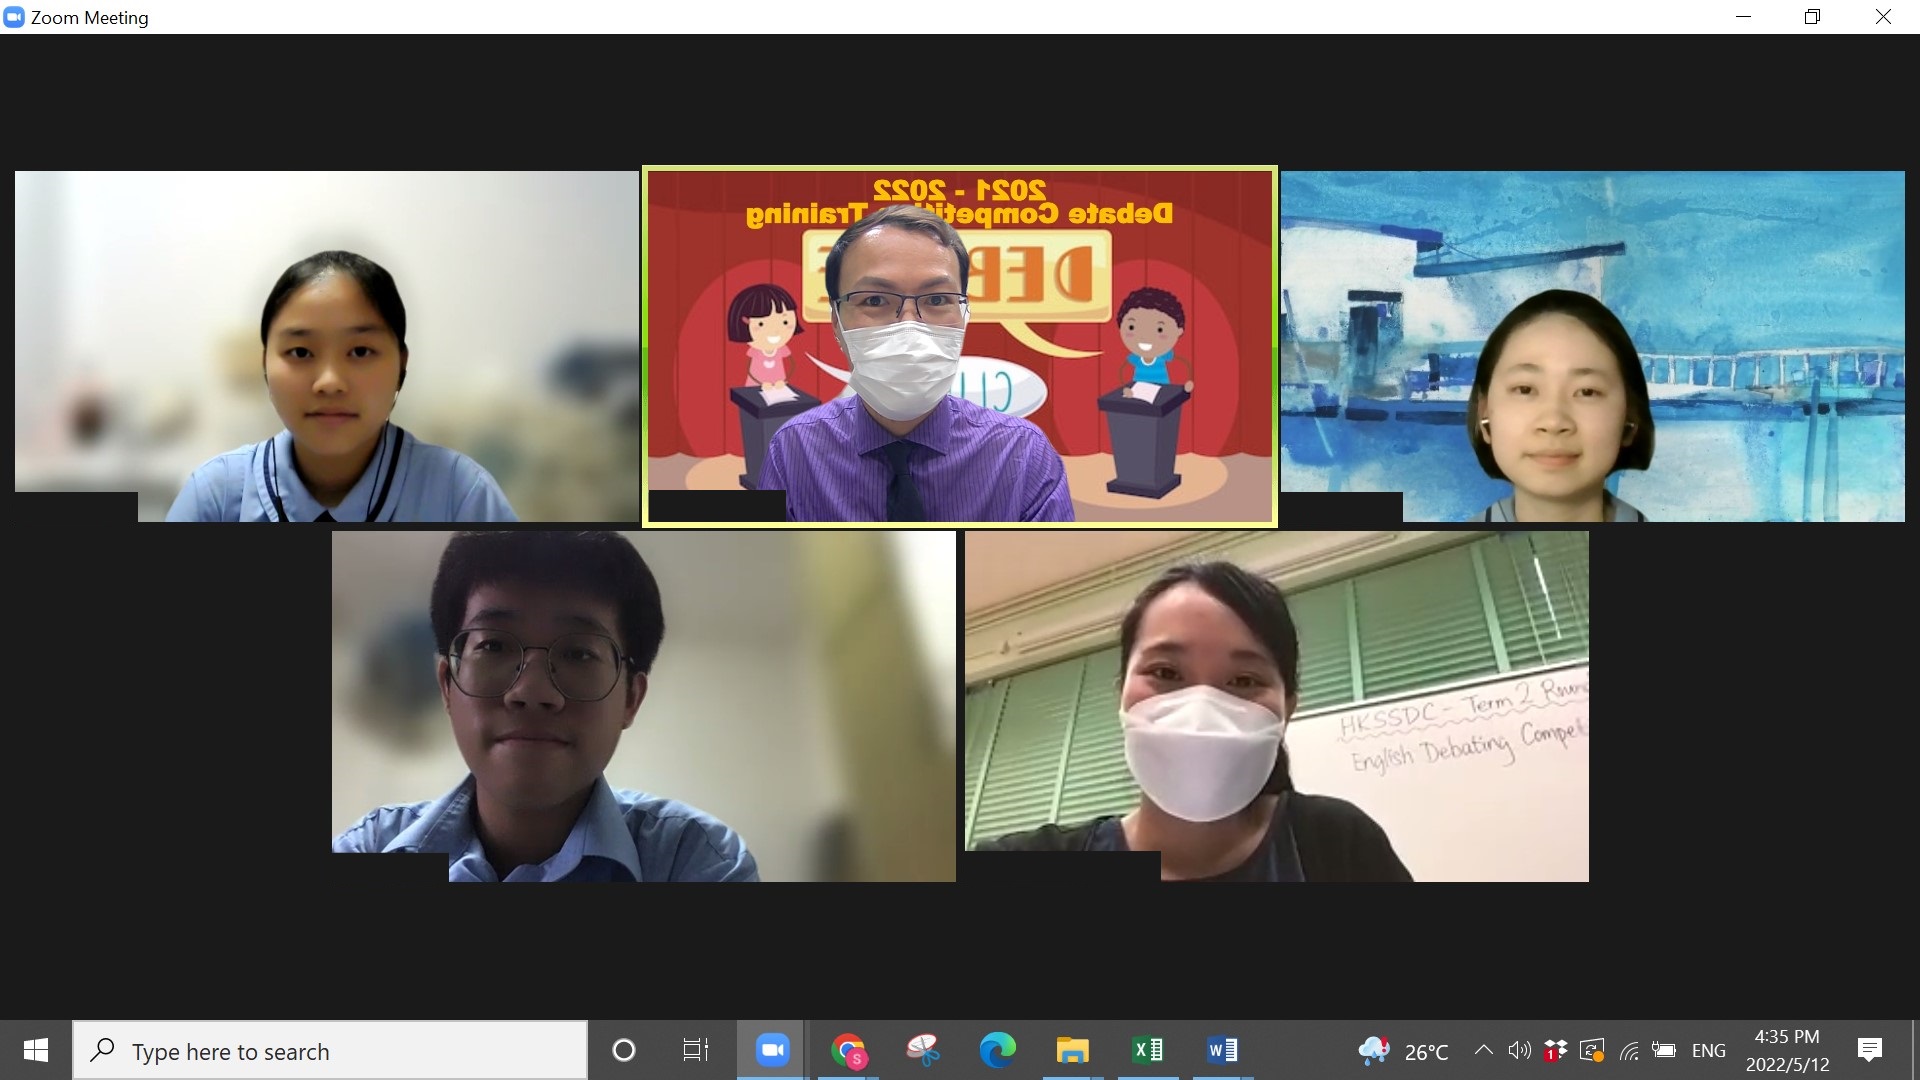The width and height of the screenshot is (1920, 1080).
Task: Click the taskbar search box
Action: tap(330, 1050)
